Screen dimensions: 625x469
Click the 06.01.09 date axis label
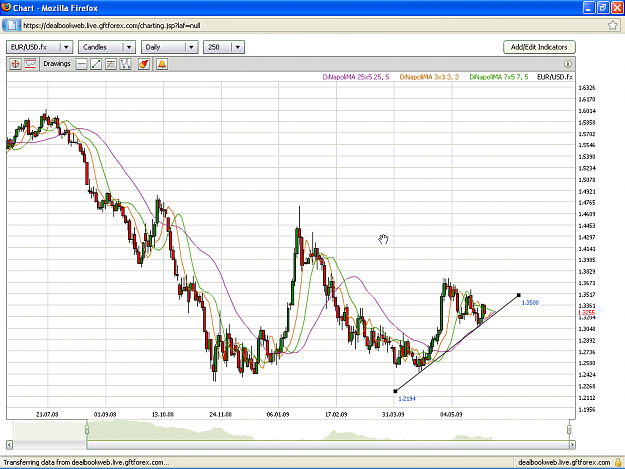coord(278,414)
